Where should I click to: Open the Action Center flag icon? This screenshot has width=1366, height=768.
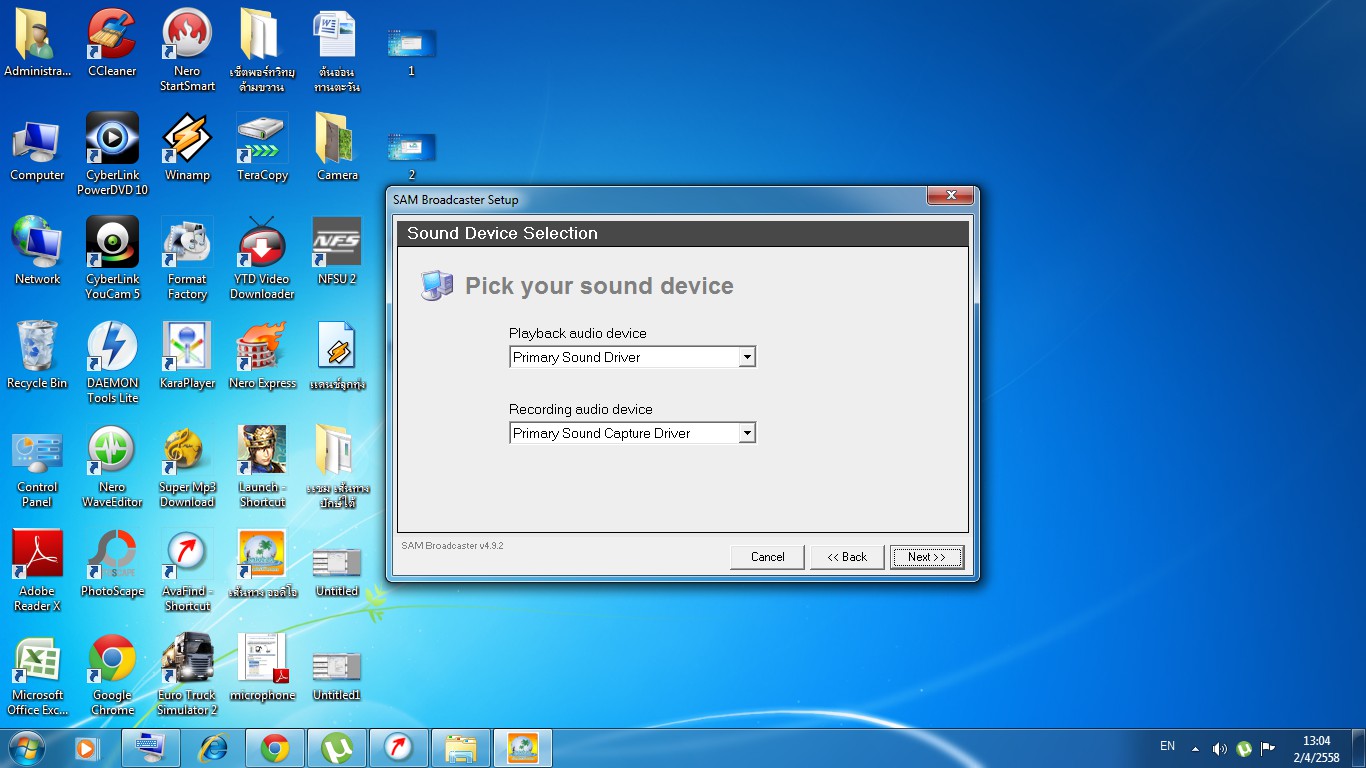pos(1268,748)
